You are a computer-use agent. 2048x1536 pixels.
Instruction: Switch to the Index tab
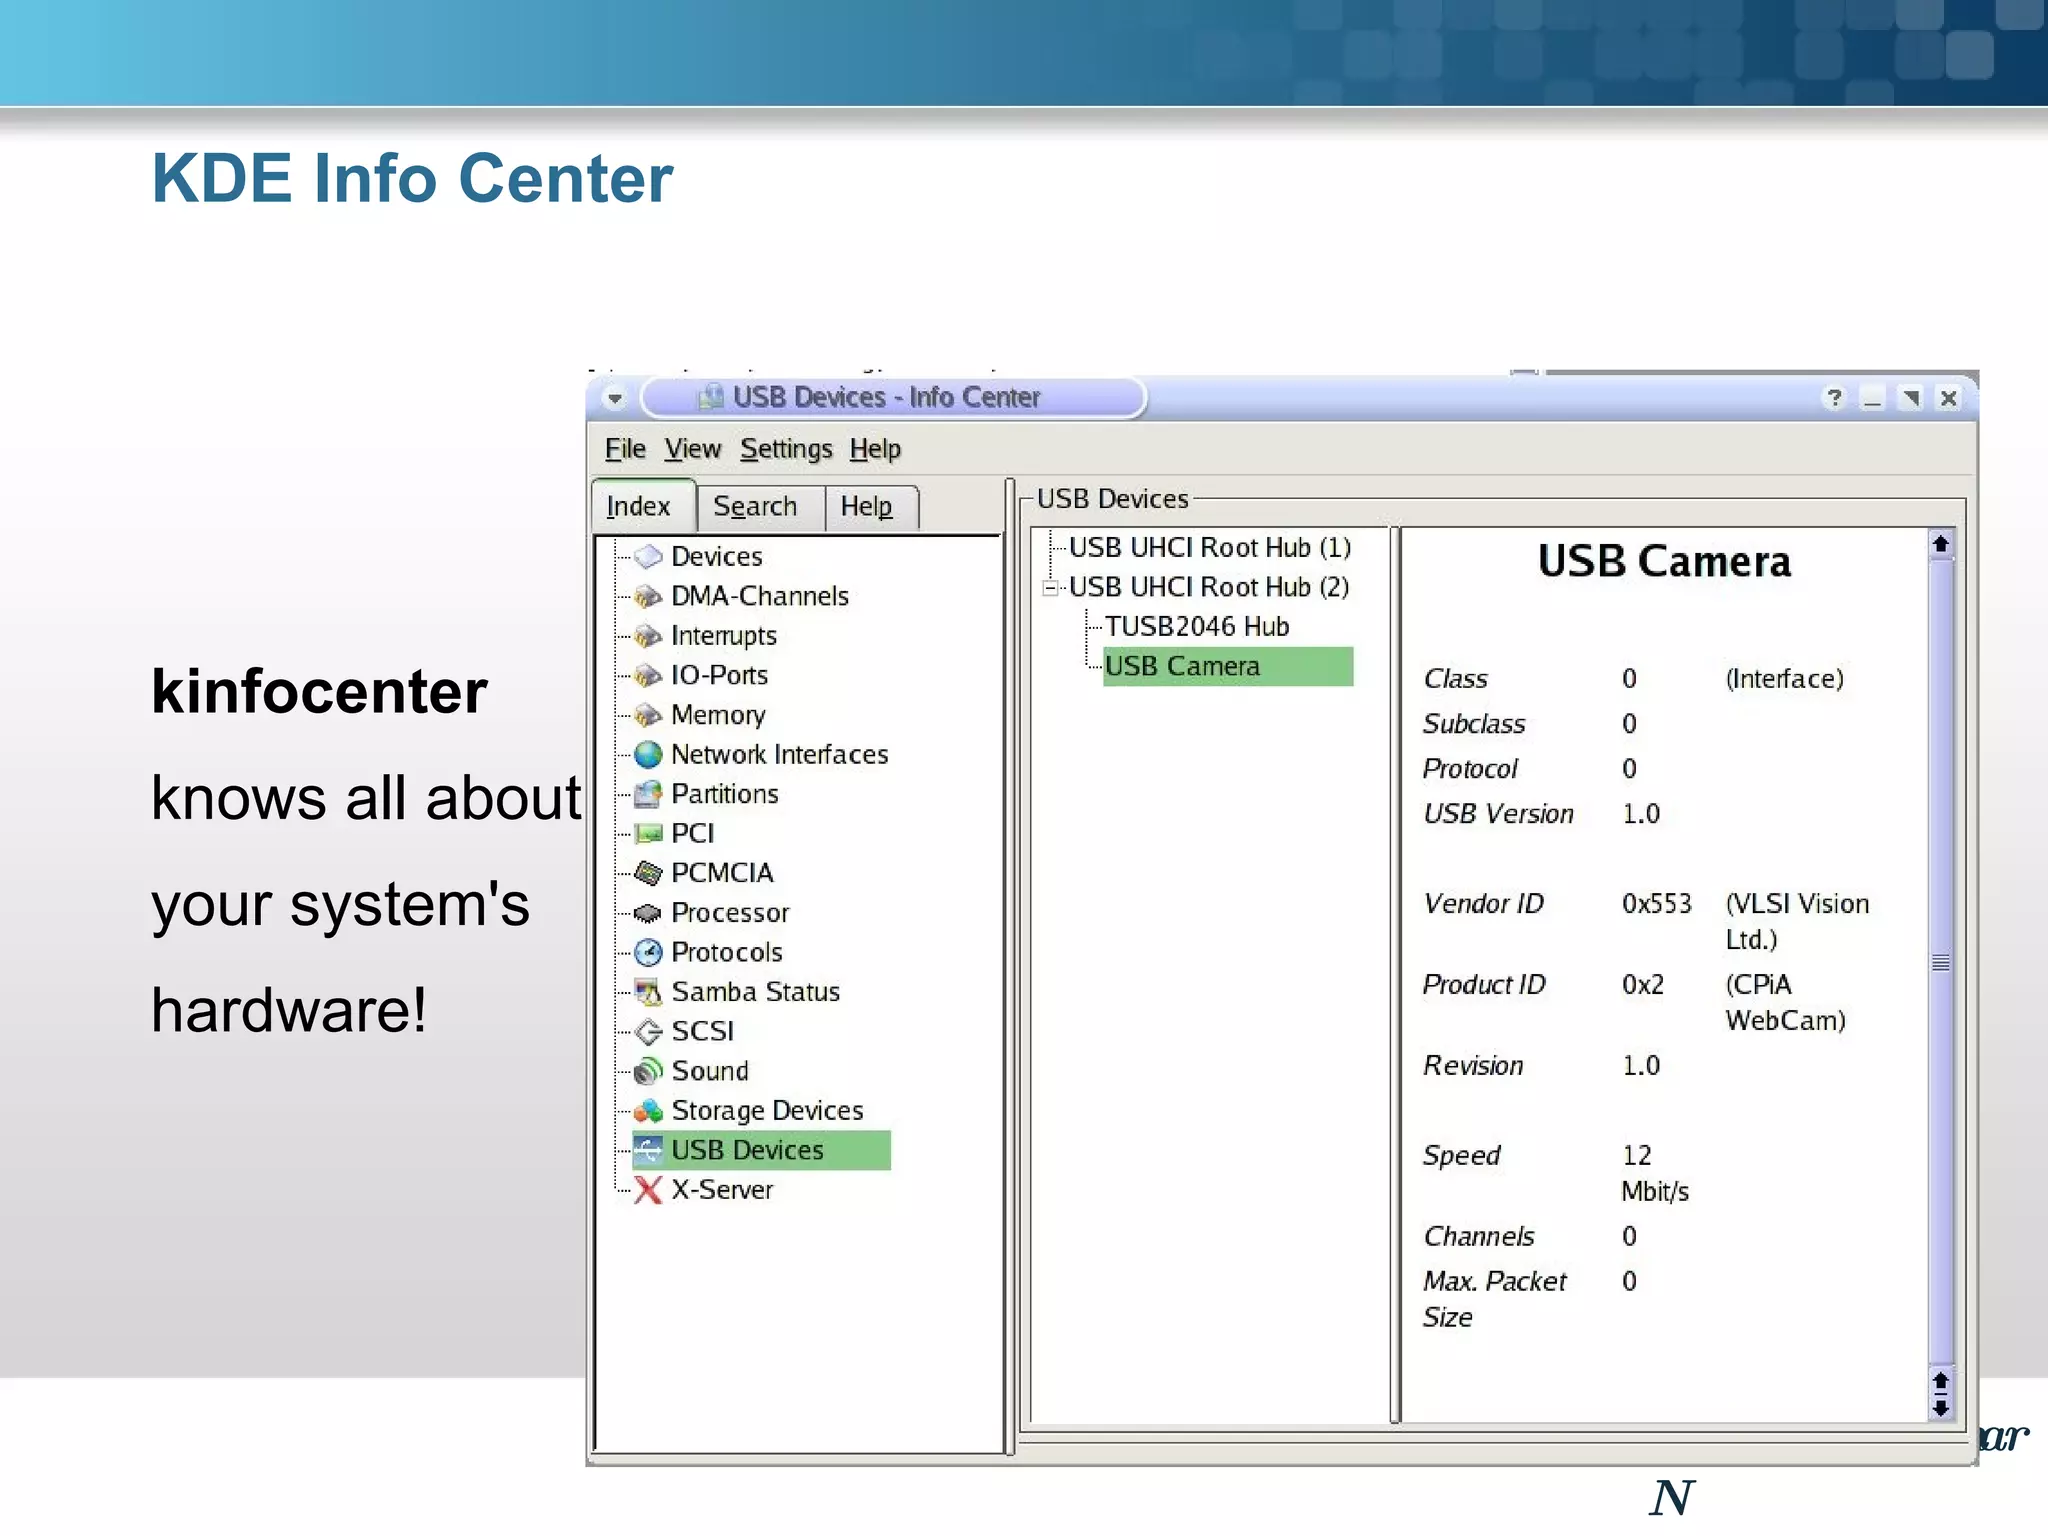(643, 506)
